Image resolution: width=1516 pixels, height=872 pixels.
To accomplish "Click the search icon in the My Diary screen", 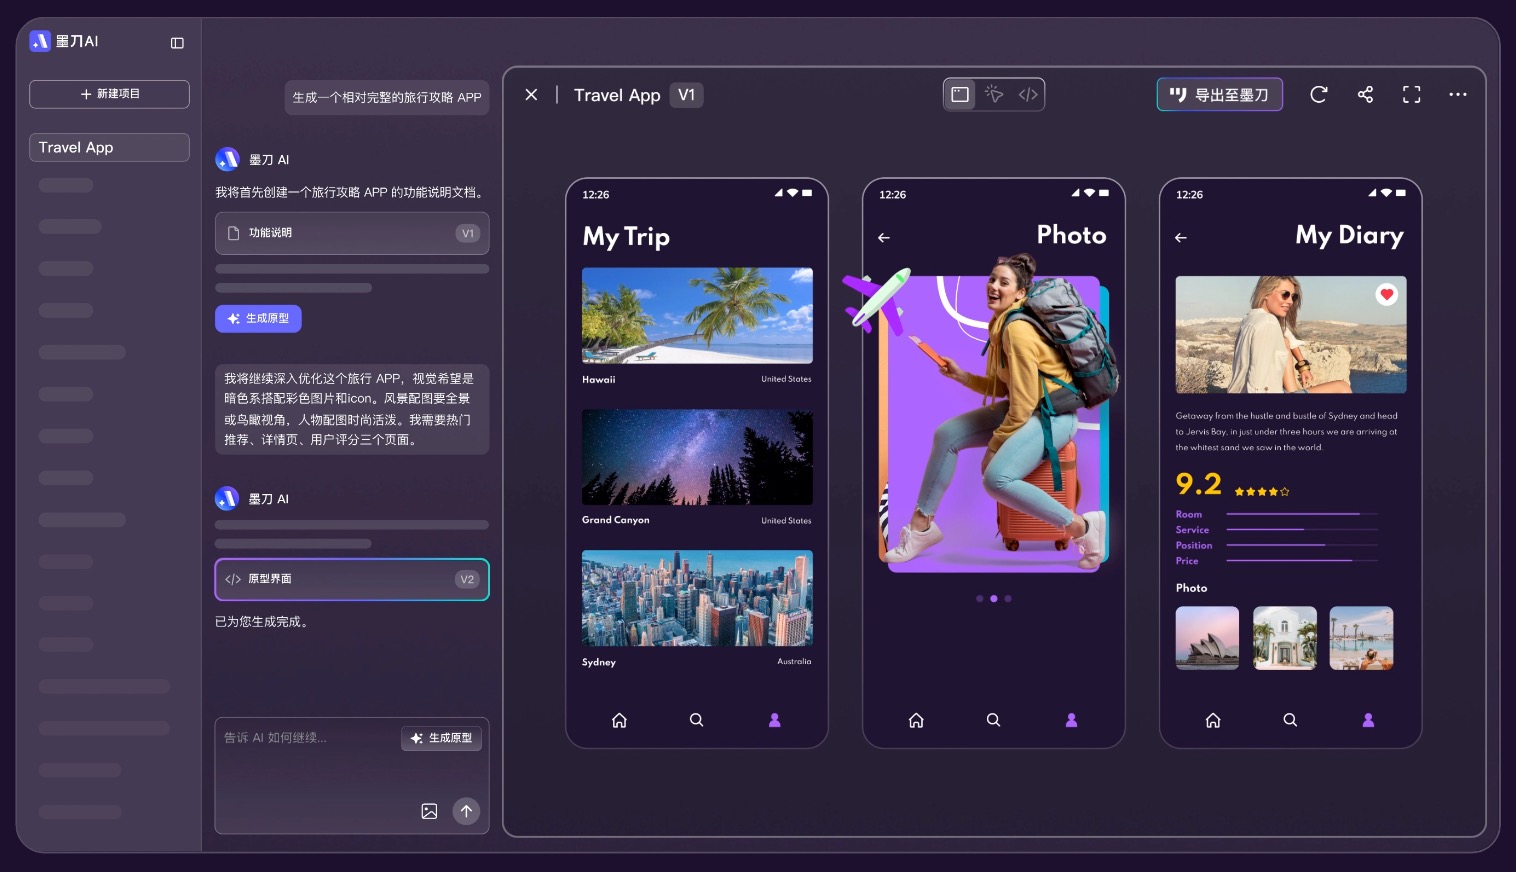I will 1290,720.
